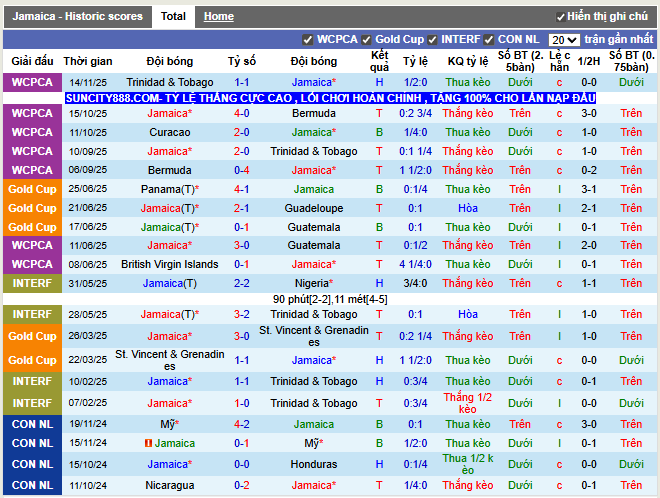The image size is (660, 498).
Task: Click the Thời gian column header
Action: coord(88,61)
